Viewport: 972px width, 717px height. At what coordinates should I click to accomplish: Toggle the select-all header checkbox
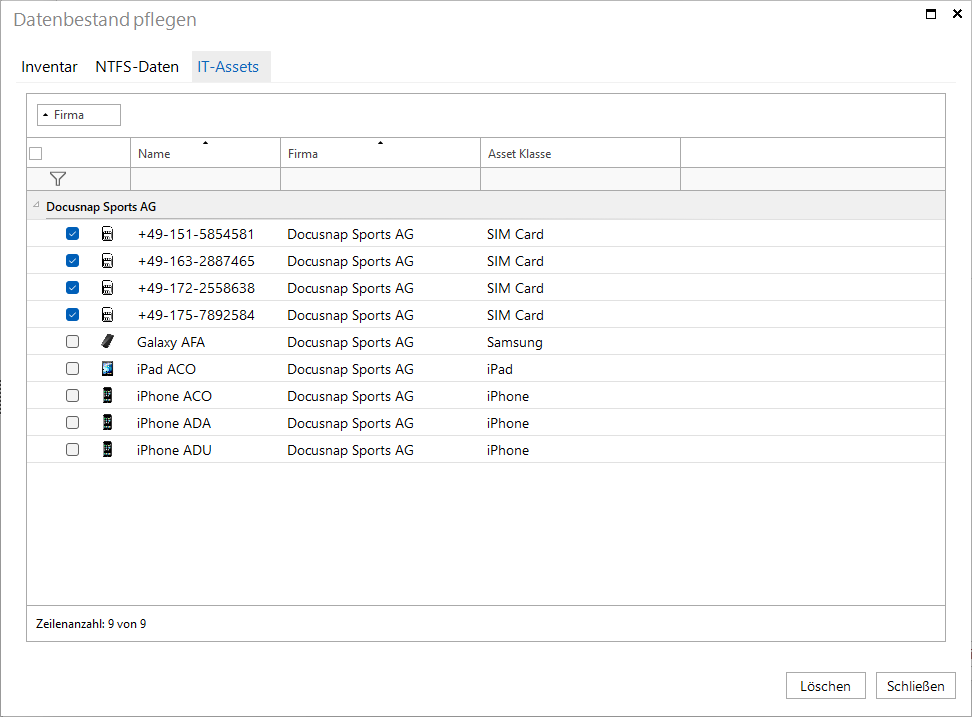(36, 153)
